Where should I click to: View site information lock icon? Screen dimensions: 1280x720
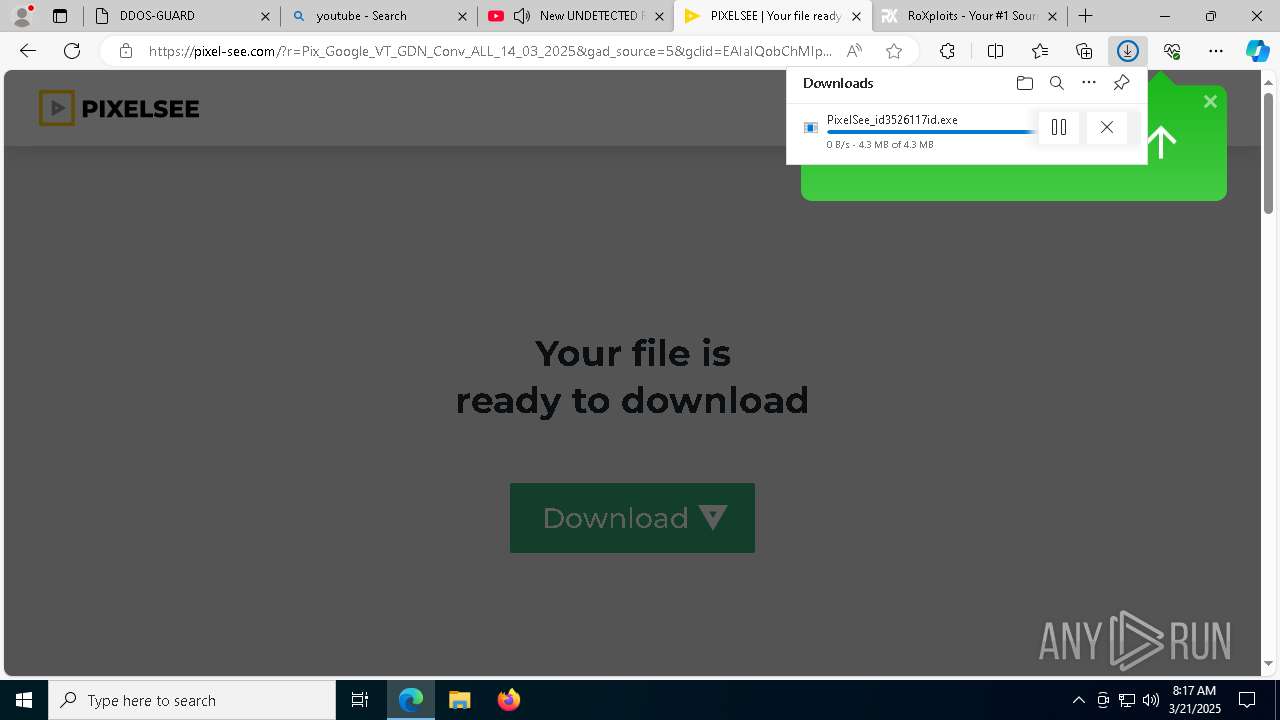pos(125,51)
